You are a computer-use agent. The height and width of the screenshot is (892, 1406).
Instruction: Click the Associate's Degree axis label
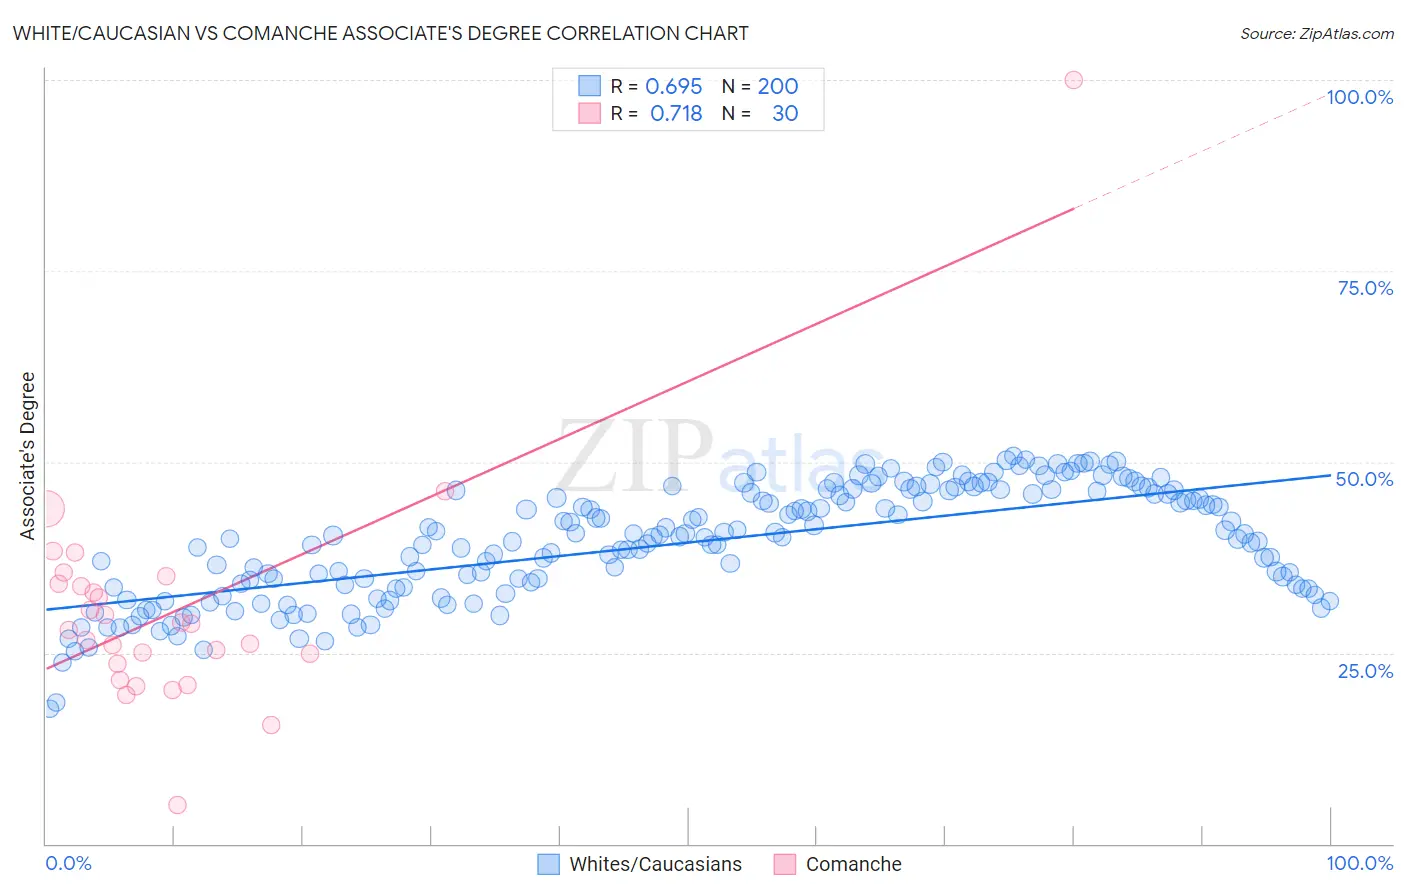[x=28, y=456]
